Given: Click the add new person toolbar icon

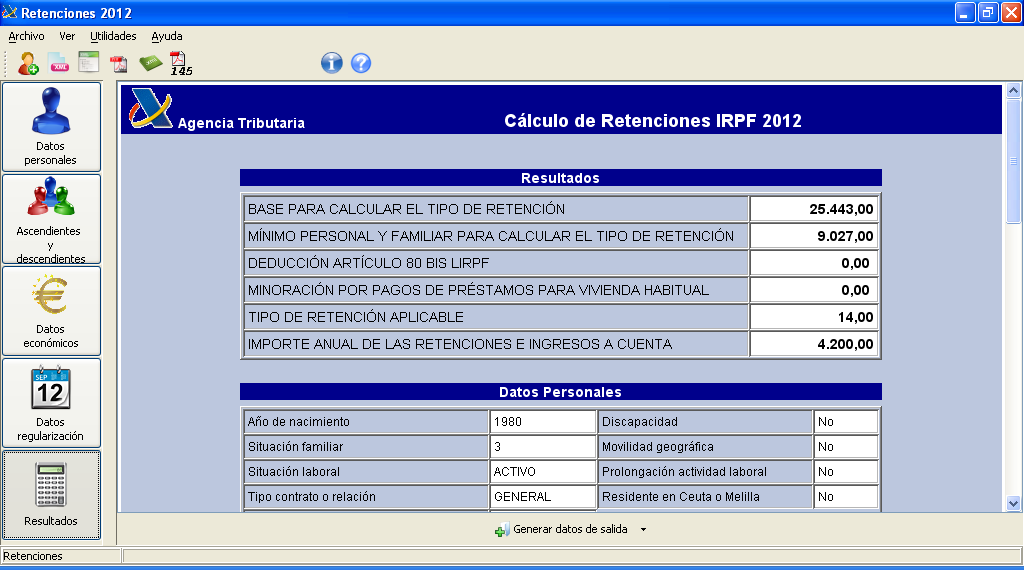Looking at the screenshot, I should point(28,63).
